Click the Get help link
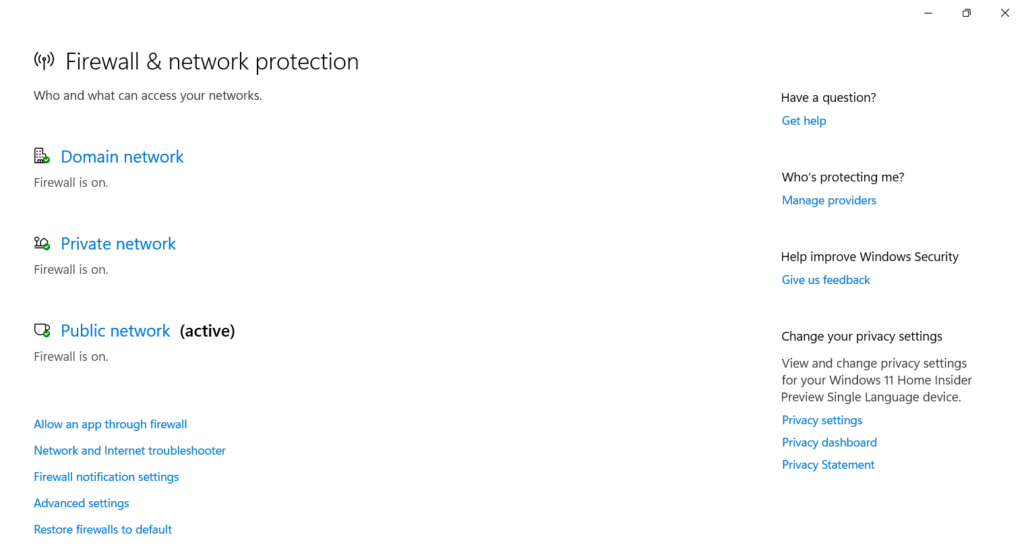This screenshot has width=1024, height=545. click(804, 121)
